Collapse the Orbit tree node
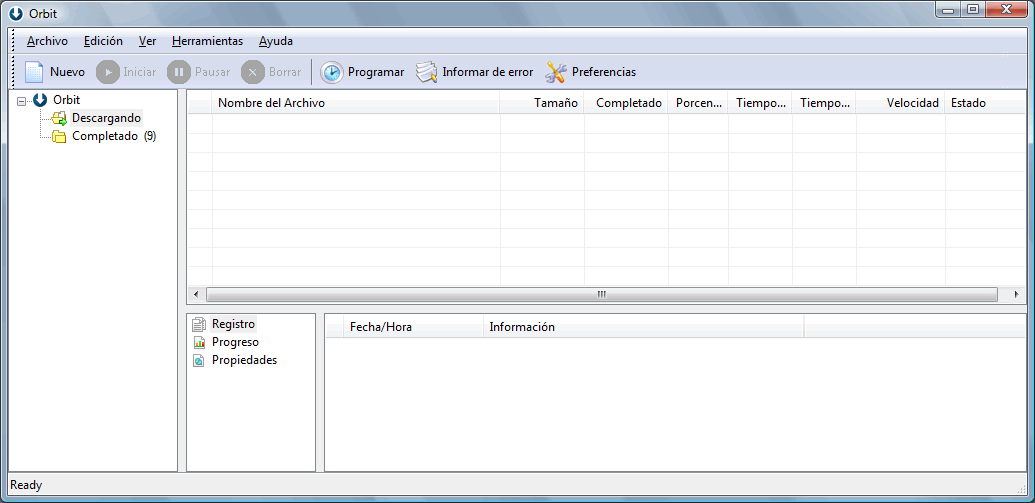The height and width of the screenshot is (503, 1035). pos(22,101)
